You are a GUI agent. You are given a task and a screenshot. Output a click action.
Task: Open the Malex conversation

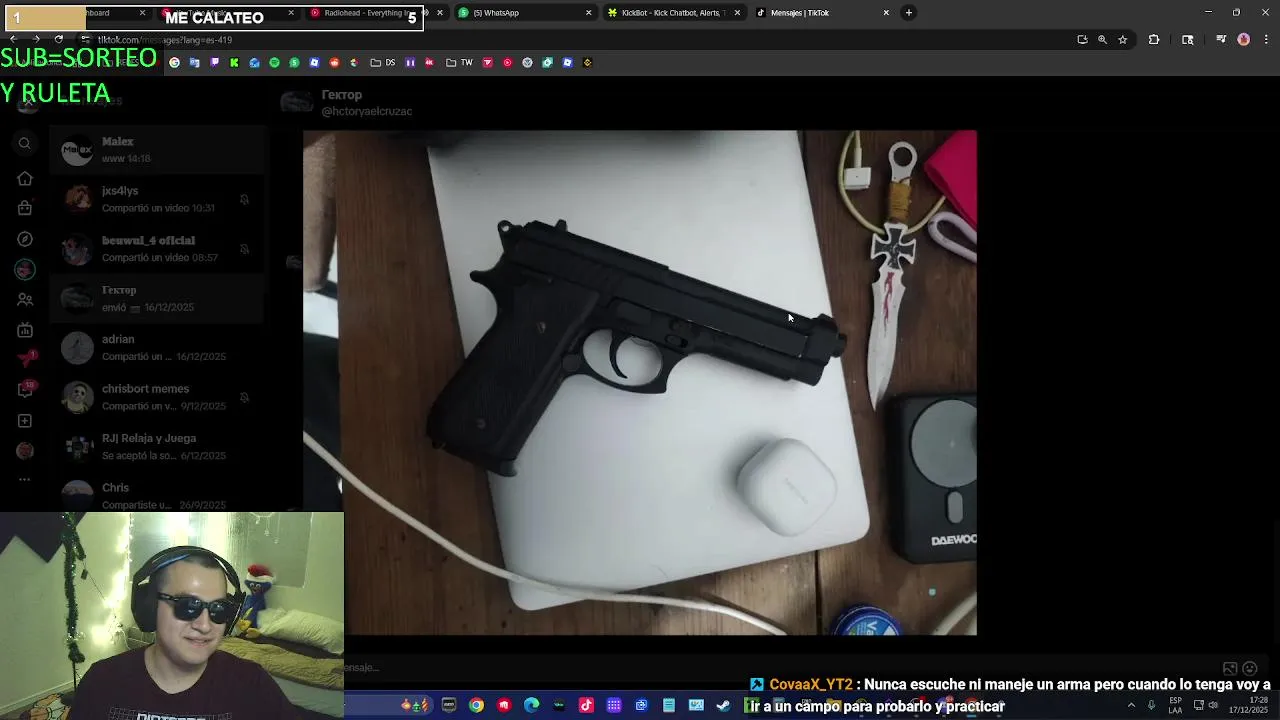[157, 151]
